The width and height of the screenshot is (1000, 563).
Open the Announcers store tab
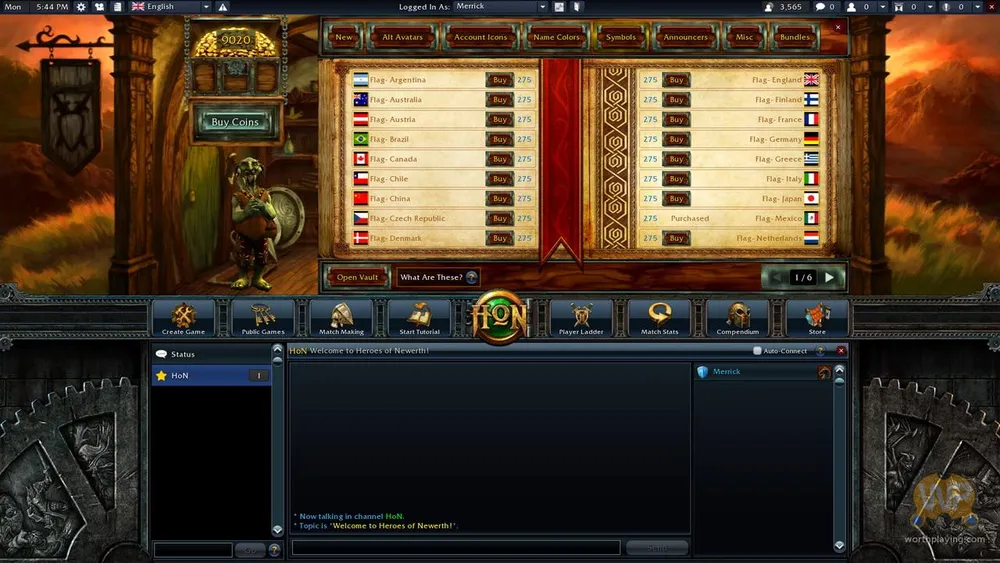coord(685,37)
